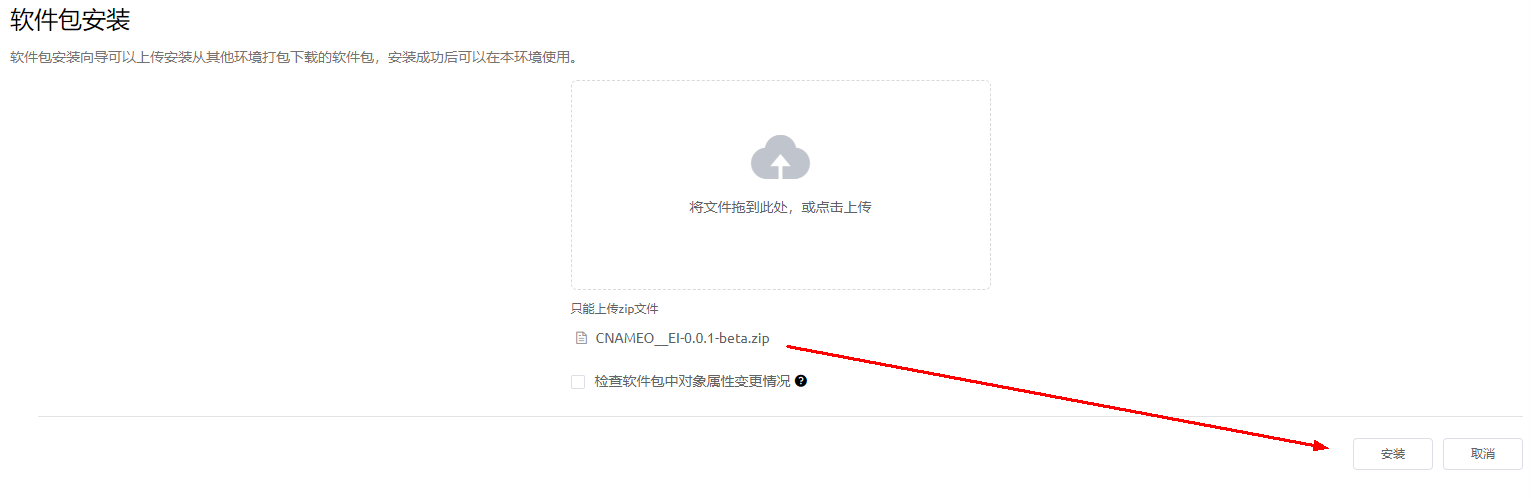Select uploaded file CNAMEO__EI-0.0.1-beta.zip
This screenshot has width=1531, height=498.
pyautogui.click(x=682, y=338)
